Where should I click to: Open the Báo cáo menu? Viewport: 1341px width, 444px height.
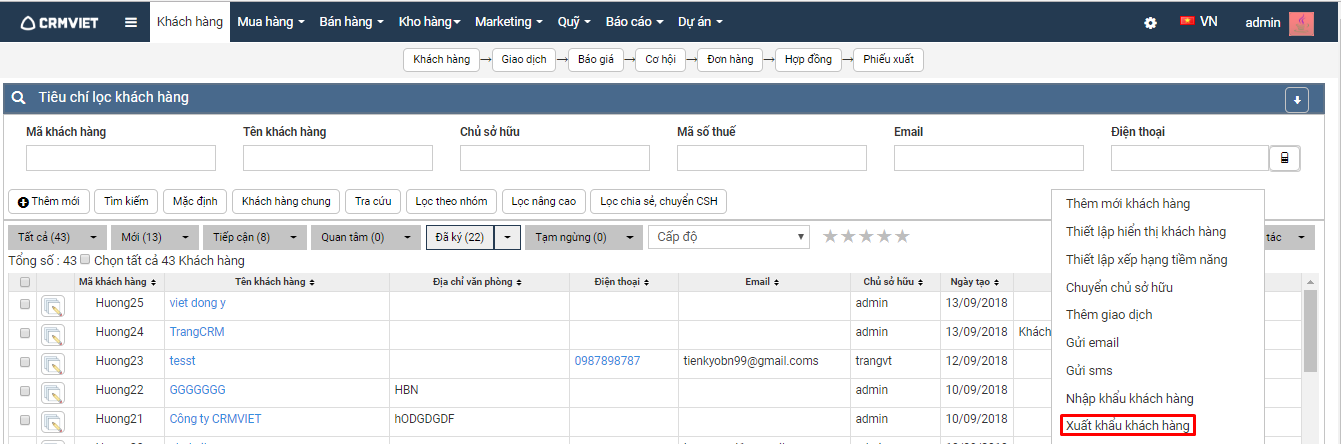click(x=635, y=22)
